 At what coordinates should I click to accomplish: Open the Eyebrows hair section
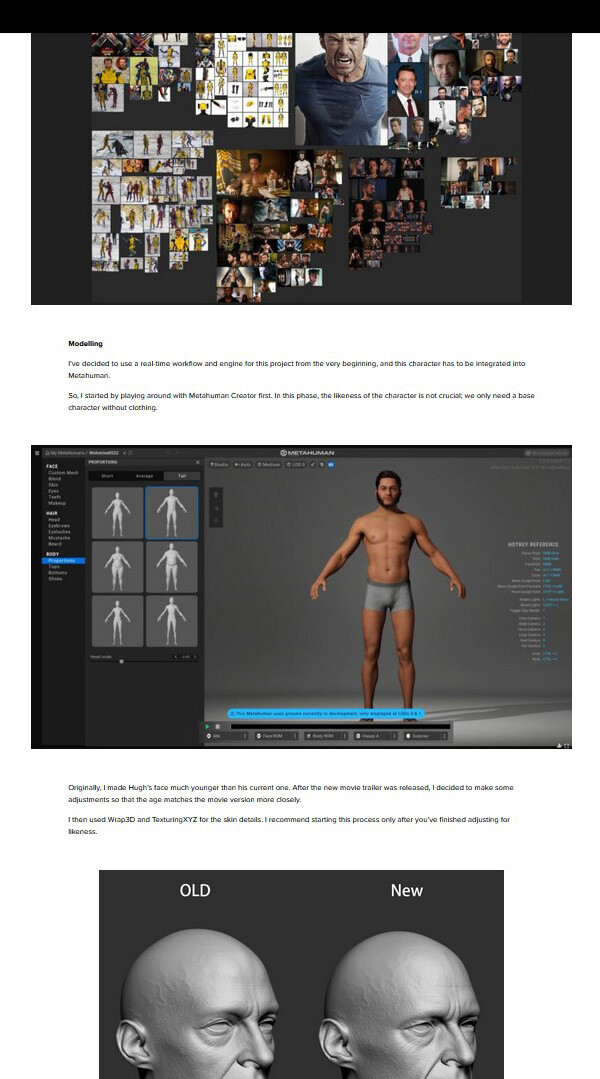[x=58, y=526]
